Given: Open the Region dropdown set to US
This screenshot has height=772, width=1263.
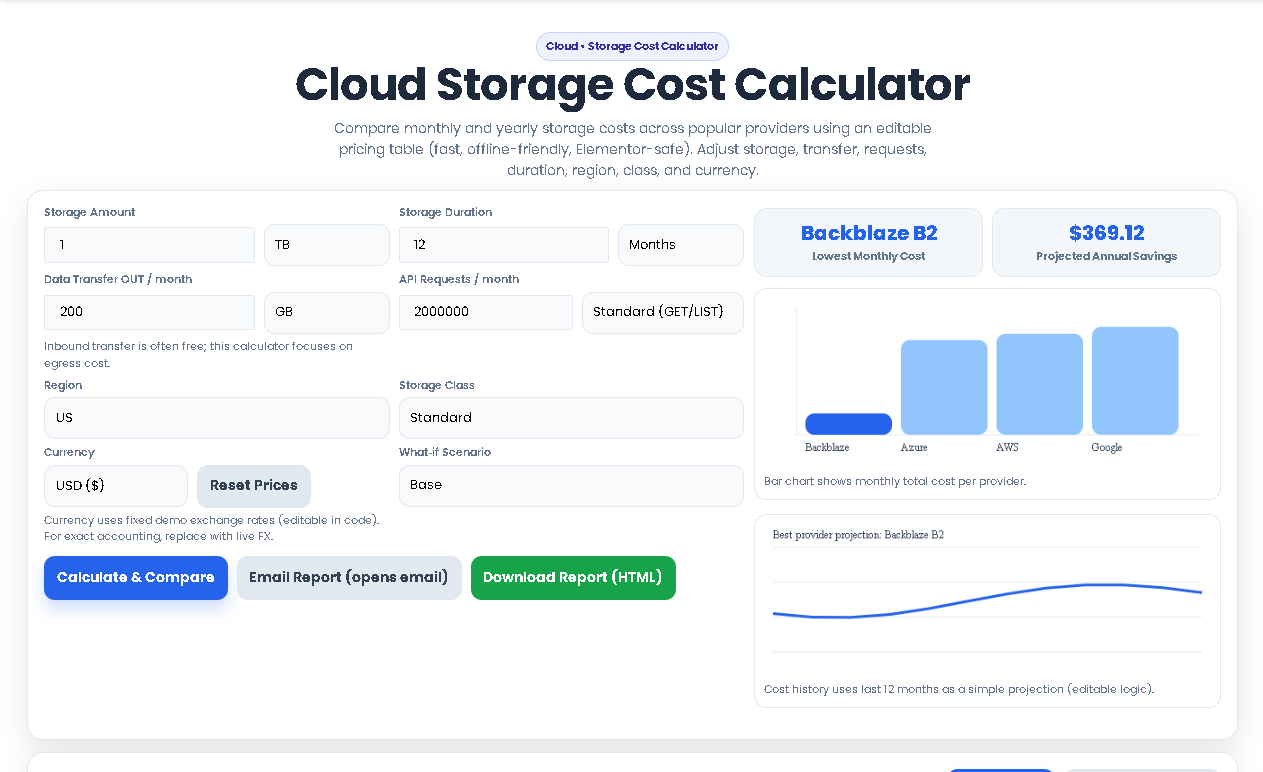Looking at the screenshot, I should tap(216, 417).
